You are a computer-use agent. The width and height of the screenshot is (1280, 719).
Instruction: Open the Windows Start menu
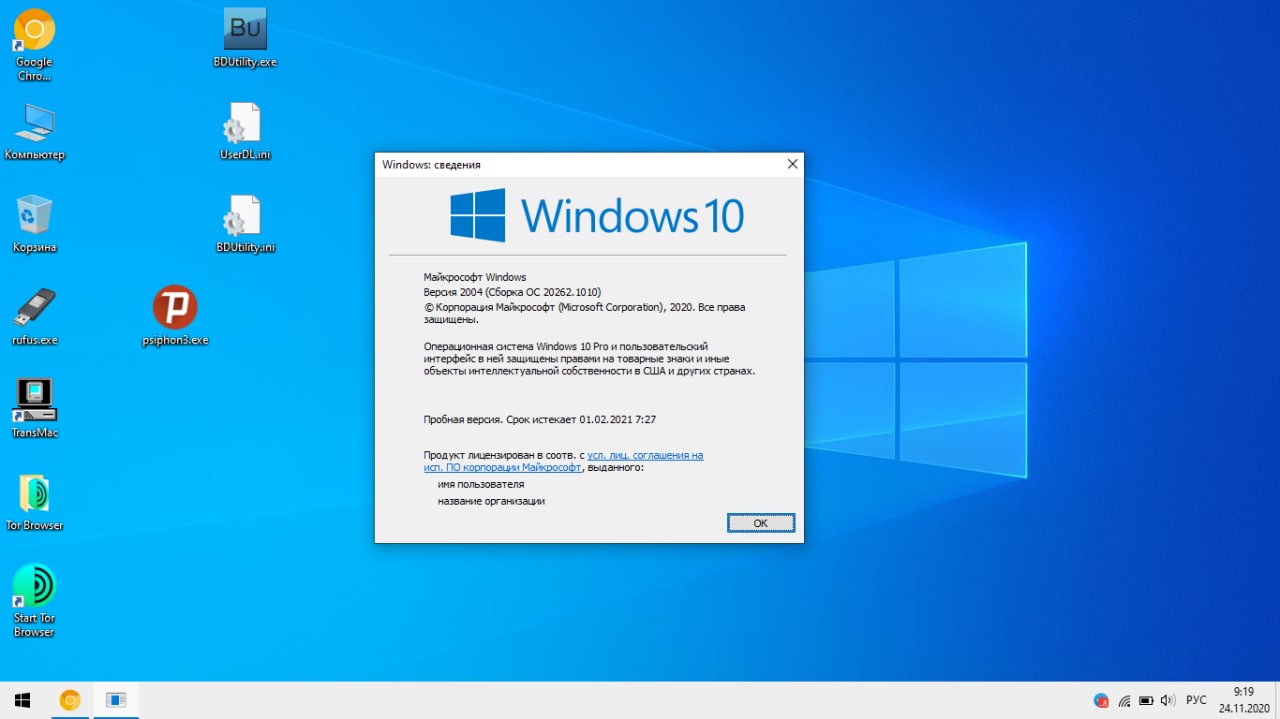point(22,700)
